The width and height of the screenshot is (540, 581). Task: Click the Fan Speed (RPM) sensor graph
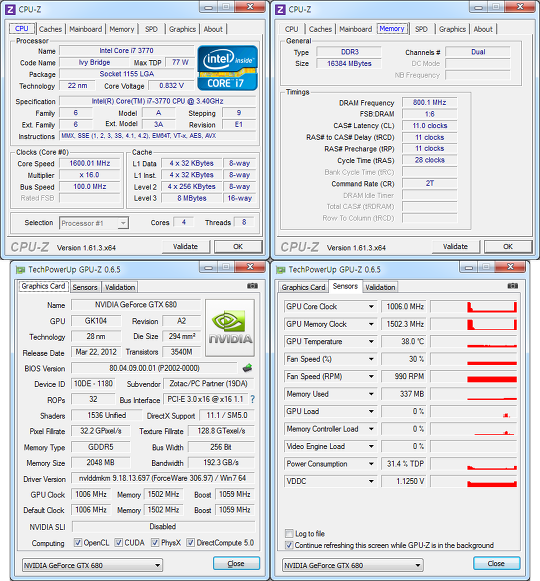pyautogui.click(x=474, y=376)
